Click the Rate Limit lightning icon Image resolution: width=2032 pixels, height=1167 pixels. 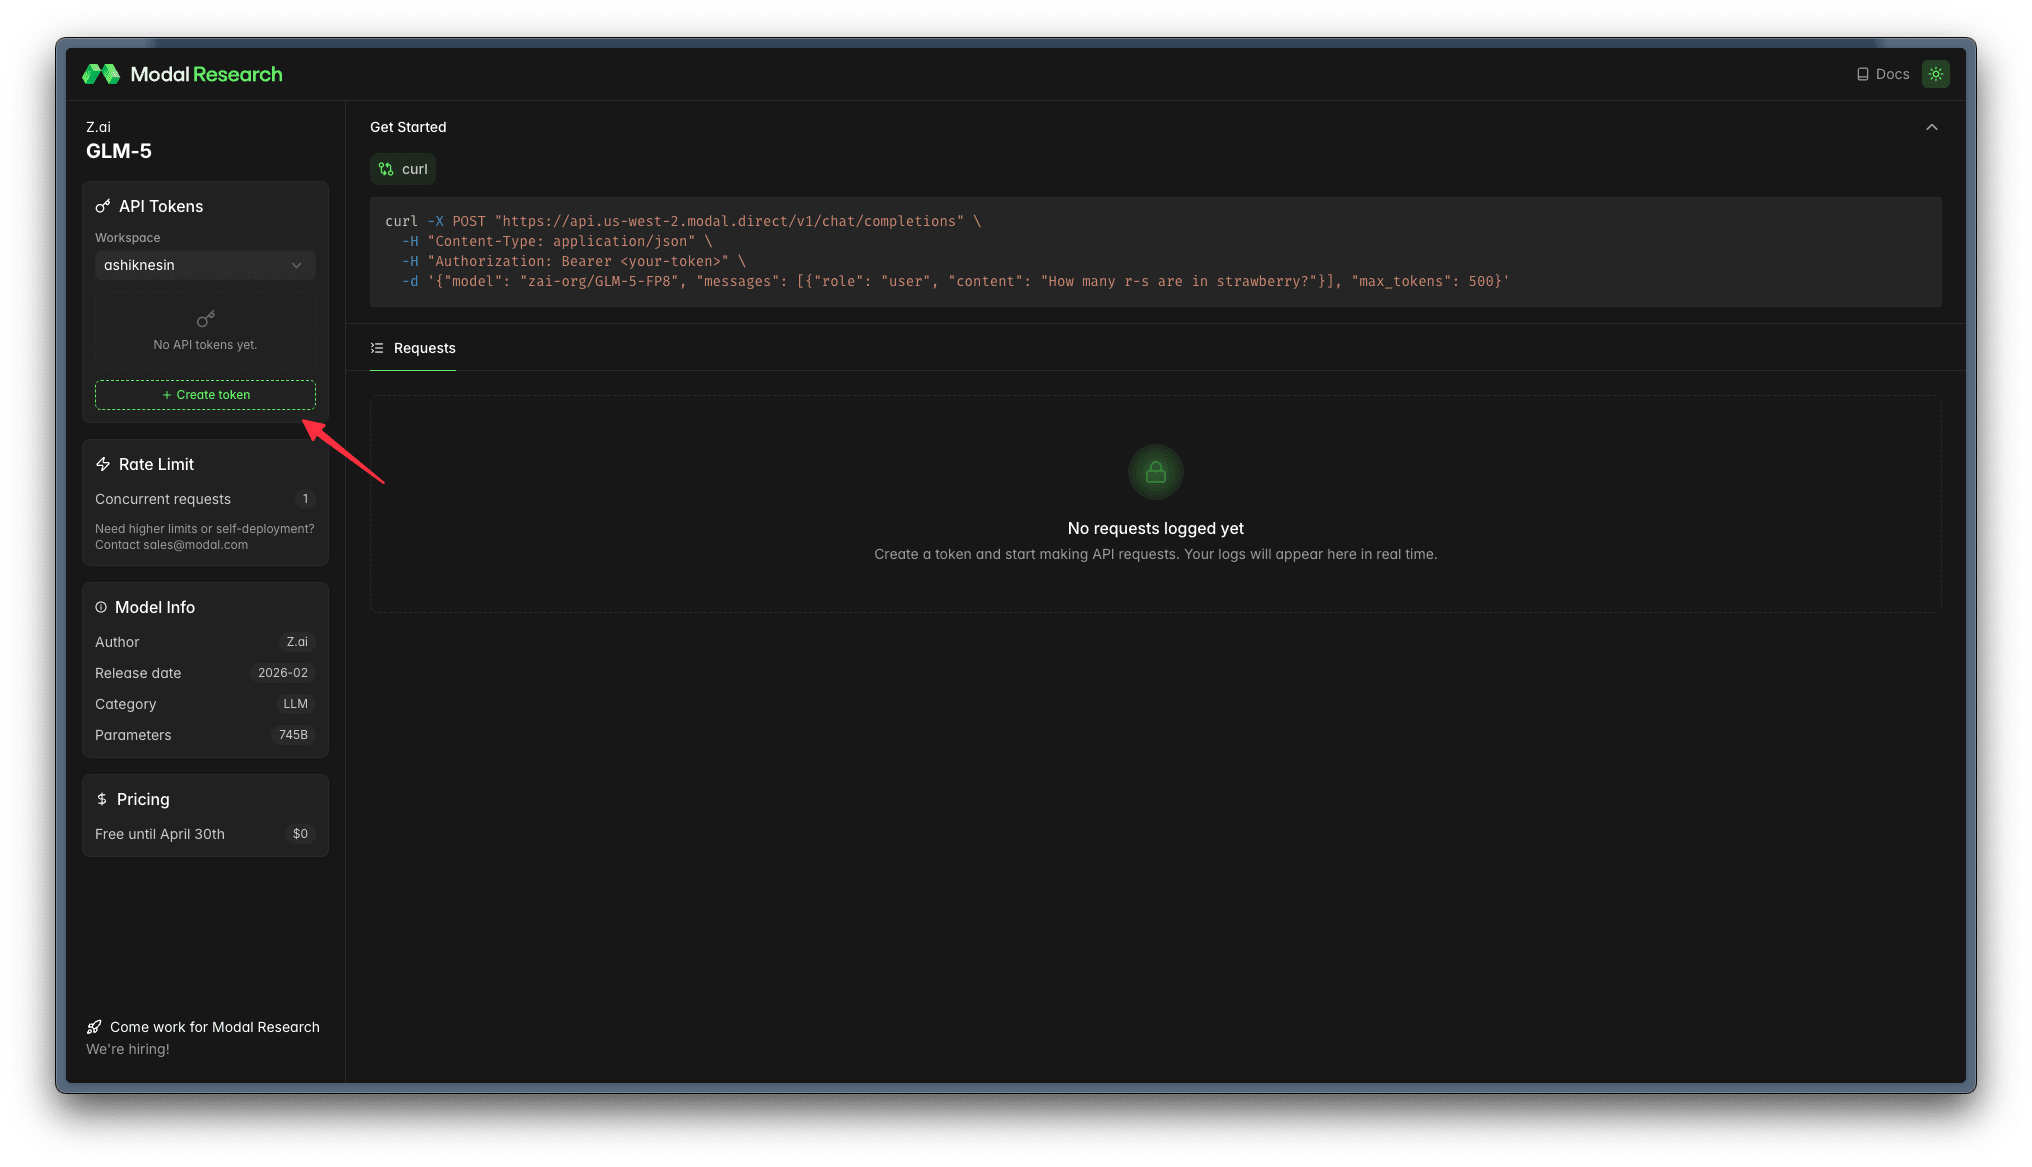(103, 464)
